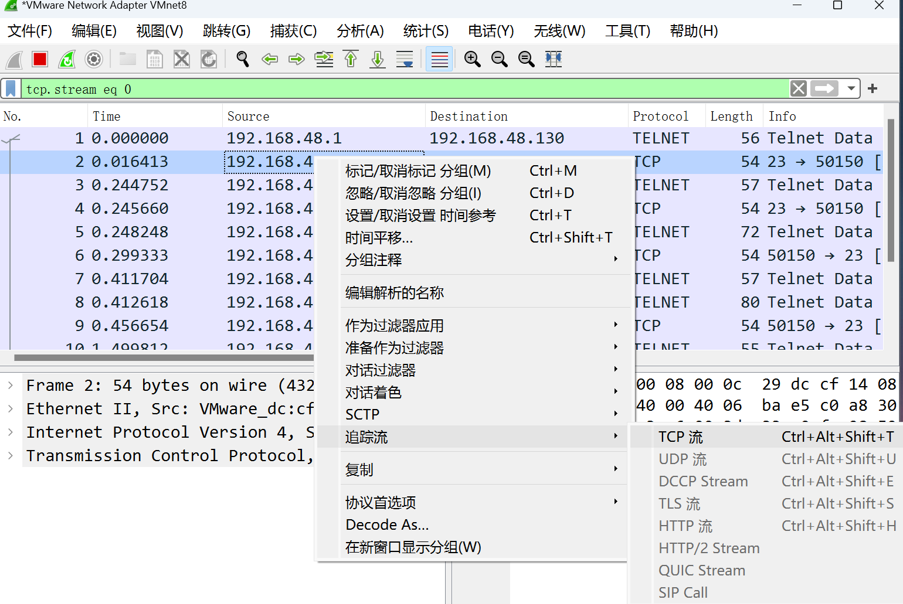Apply the display filter arrow
Image resolution: width=903 pixels, height=604 pixels.
coord(824,89)
